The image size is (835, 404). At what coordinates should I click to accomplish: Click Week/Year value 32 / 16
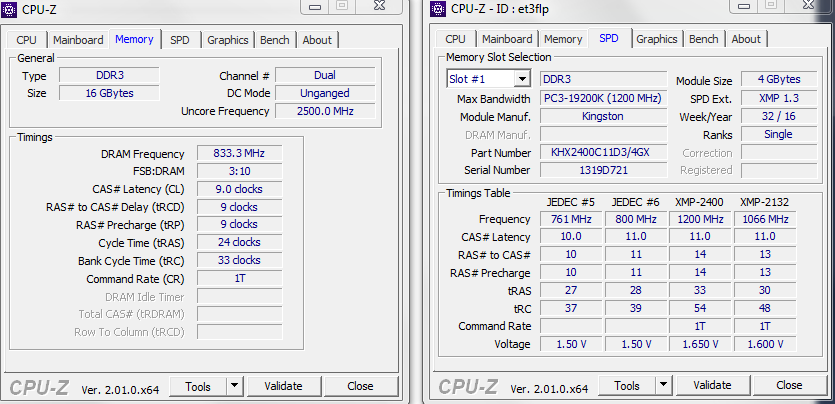coord(779,116)
